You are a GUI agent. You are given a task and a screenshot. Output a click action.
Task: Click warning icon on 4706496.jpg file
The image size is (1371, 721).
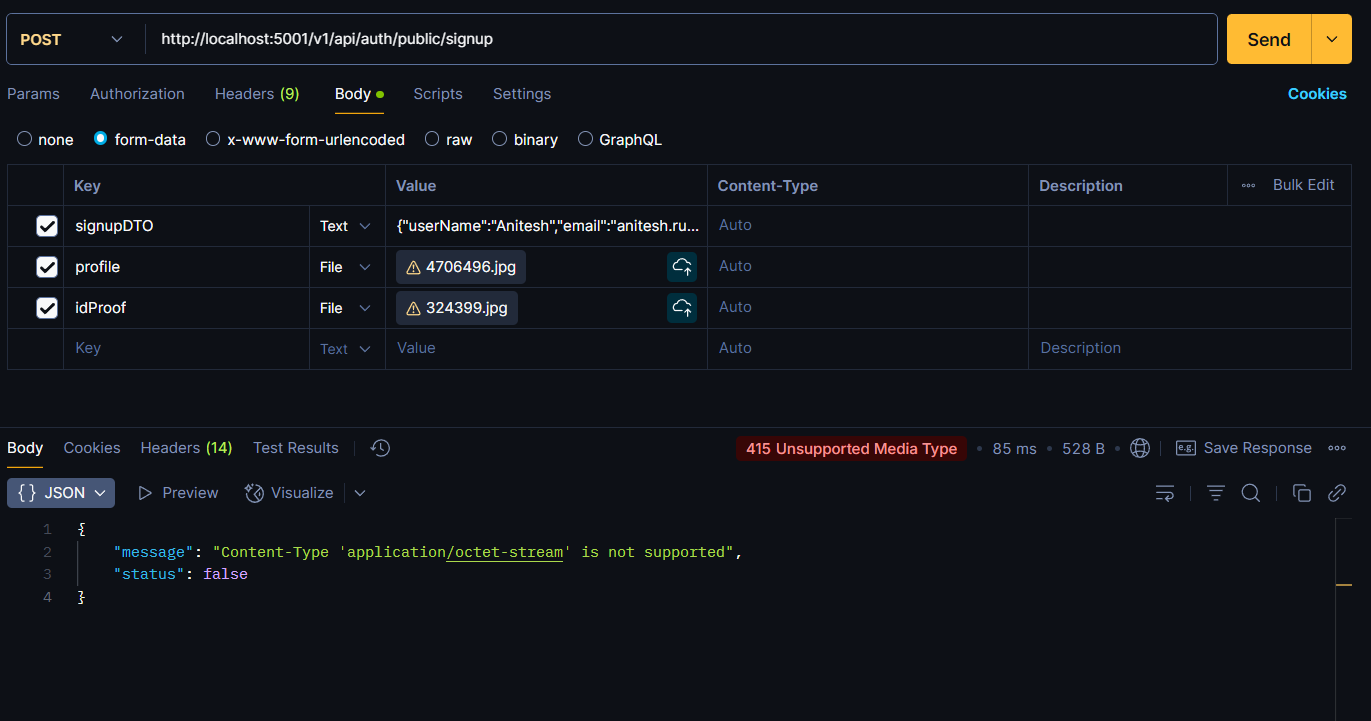pos(413,267)
